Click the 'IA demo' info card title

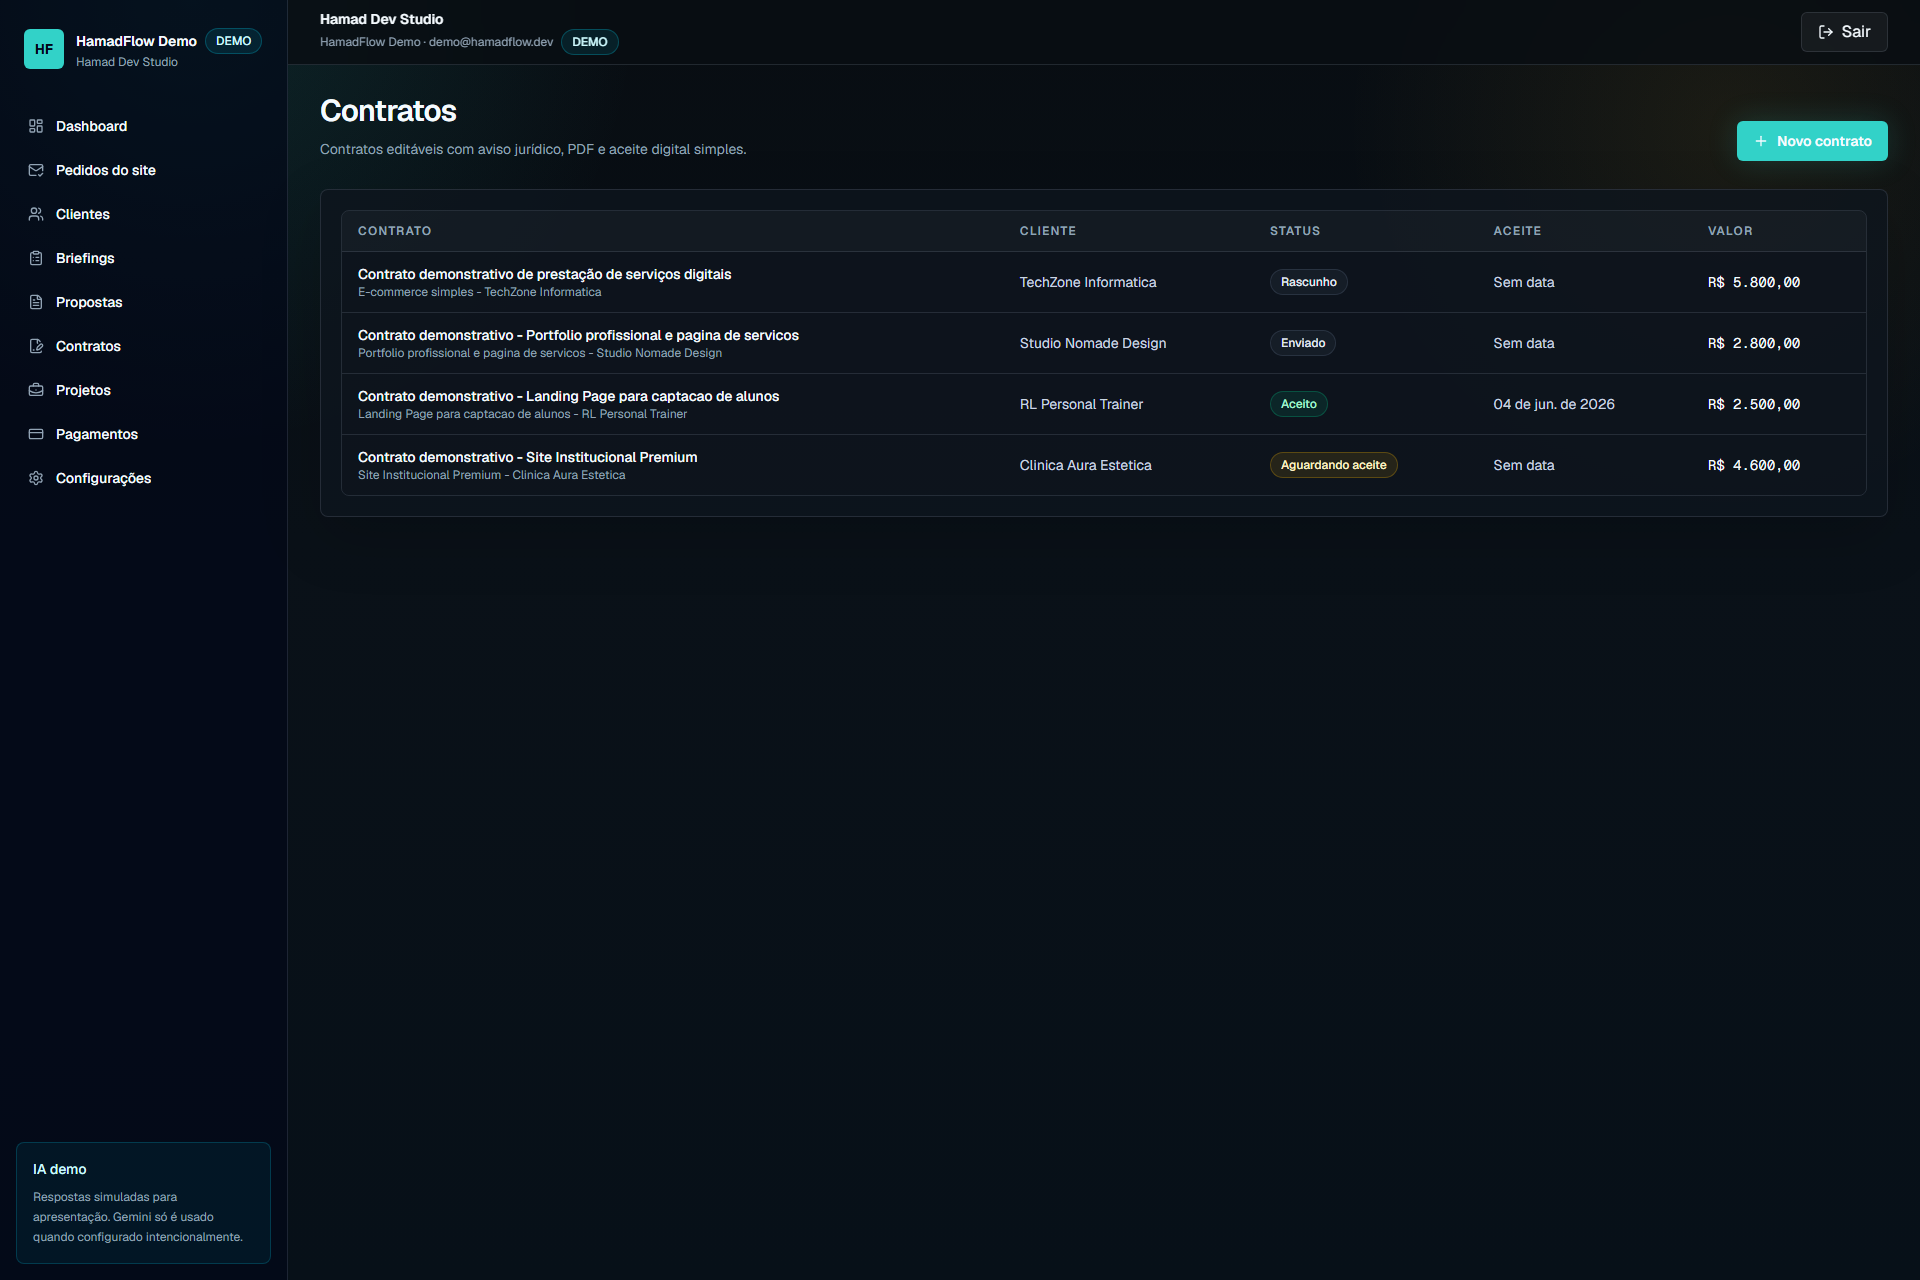(59, 1169)
